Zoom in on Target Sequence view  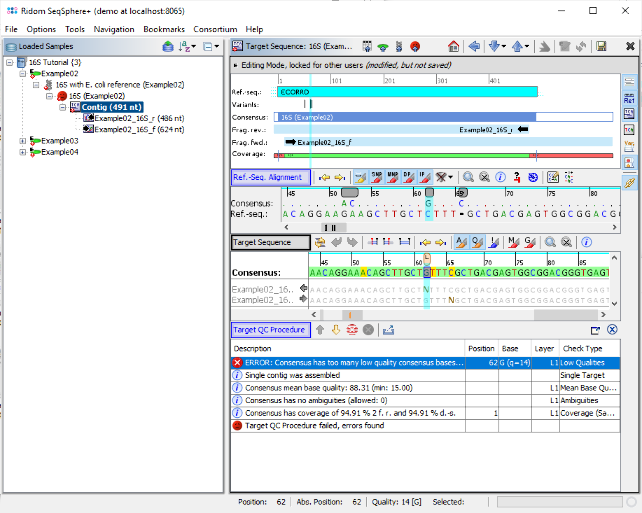point(550,242)
